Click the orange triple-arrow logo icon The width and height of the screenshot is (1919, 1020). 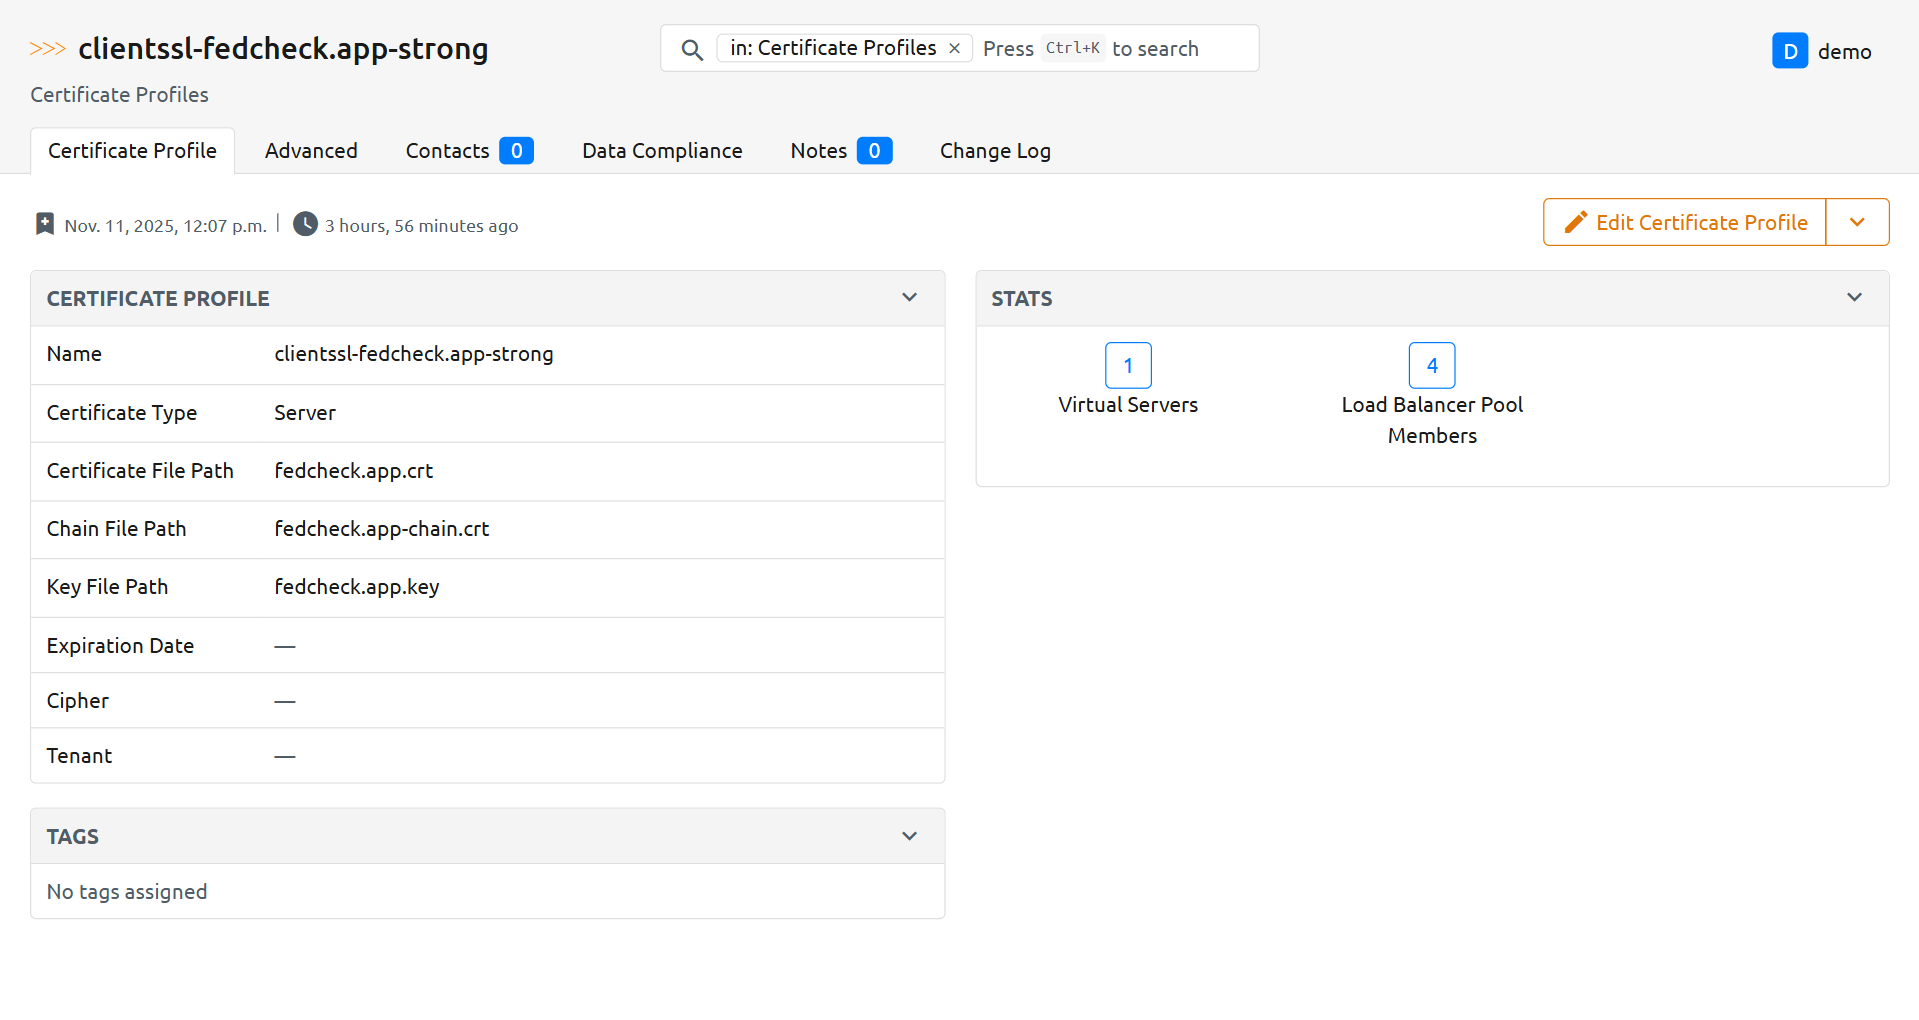tap(47, 49)
